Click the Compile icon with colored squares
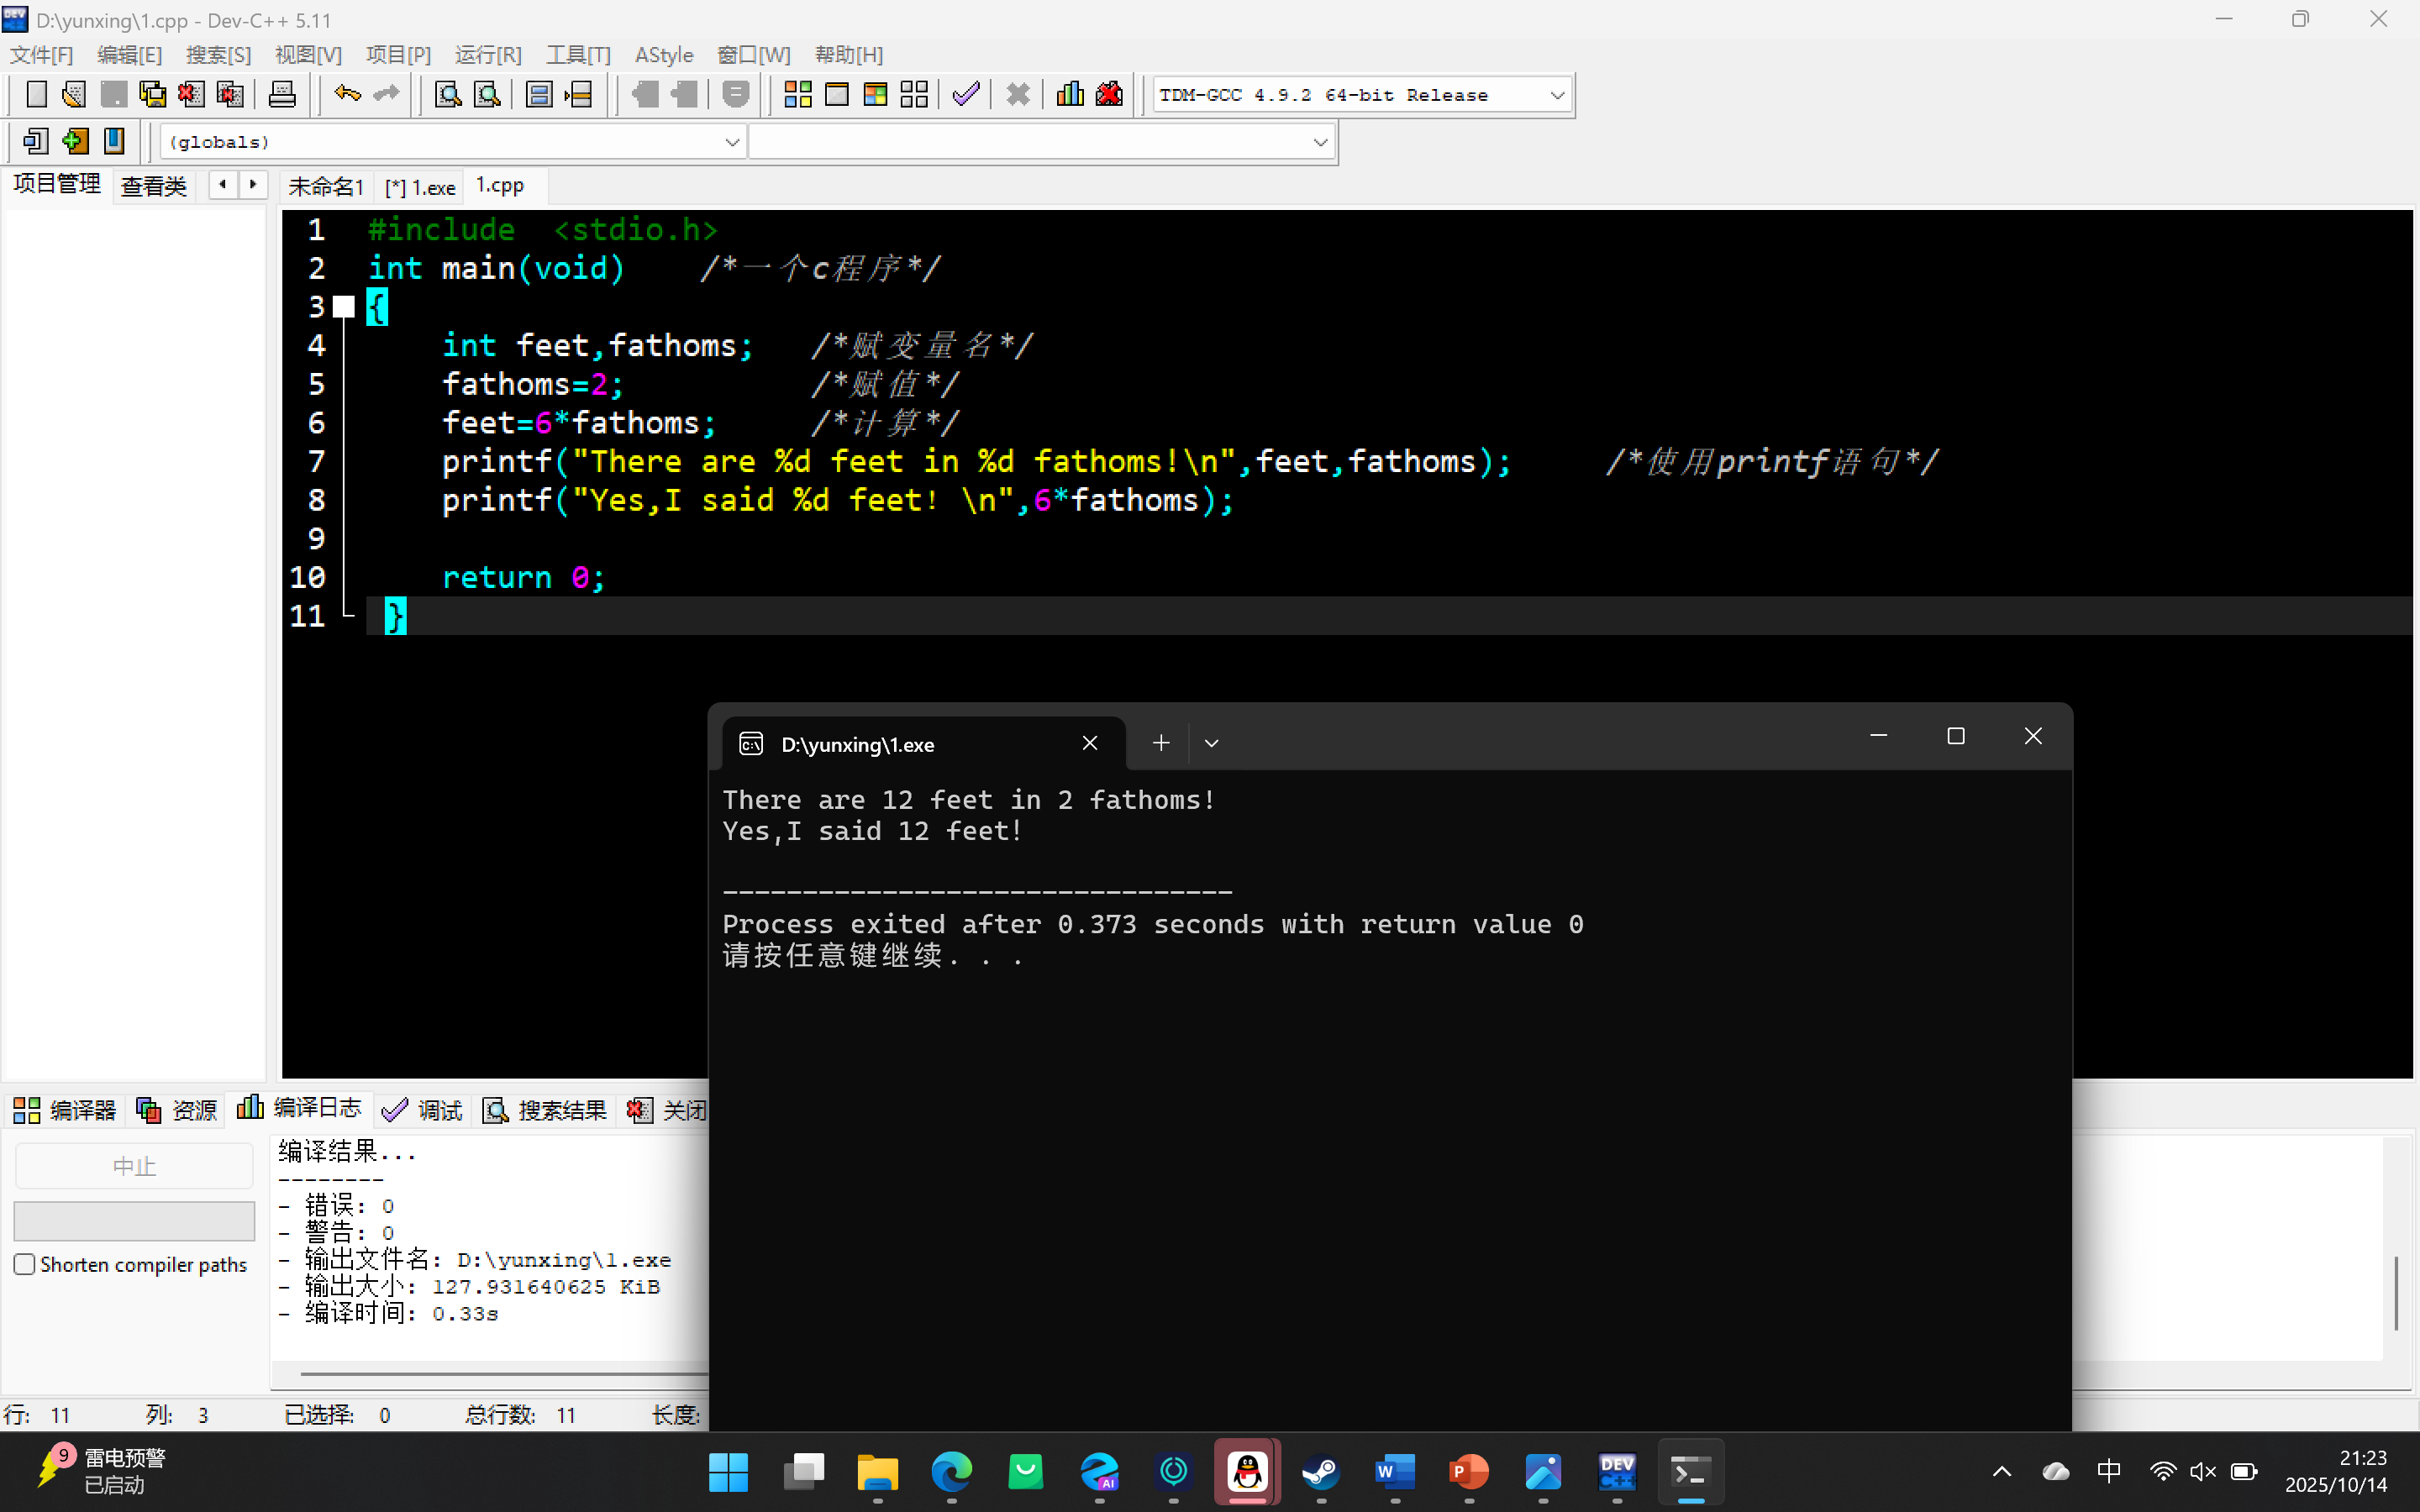The width and height of the screenshot is (2420, 1512). (797, 95)
